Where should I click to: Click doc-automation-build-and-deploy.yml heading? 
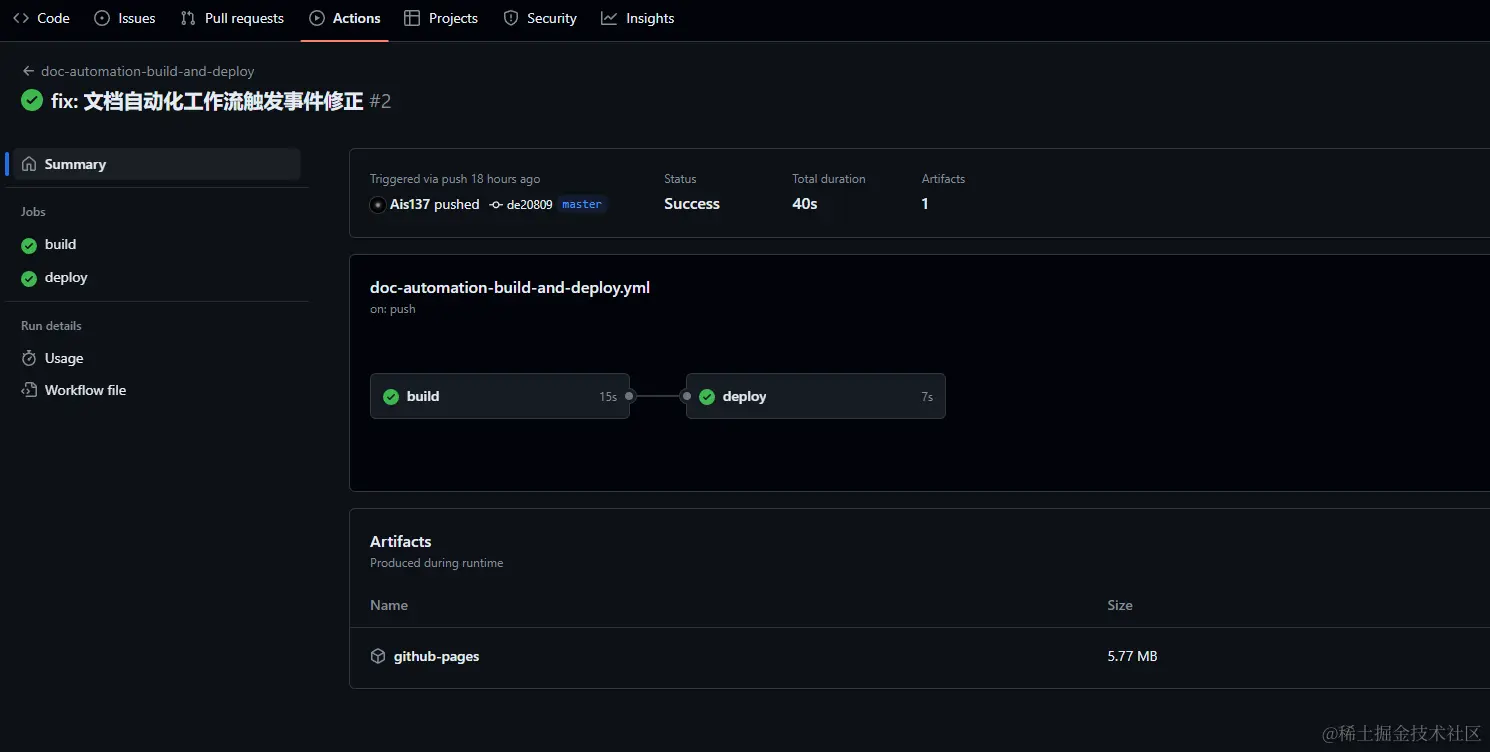pyautogui.click(x=510, y=287)
